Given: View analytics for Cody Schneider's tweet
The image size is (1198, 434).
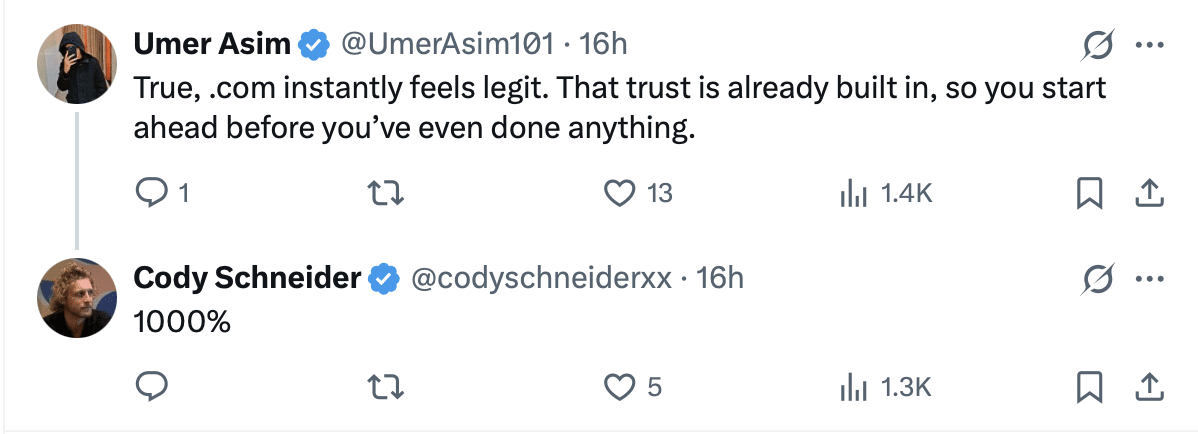Looking at the screenshot, I should (851, 386).
